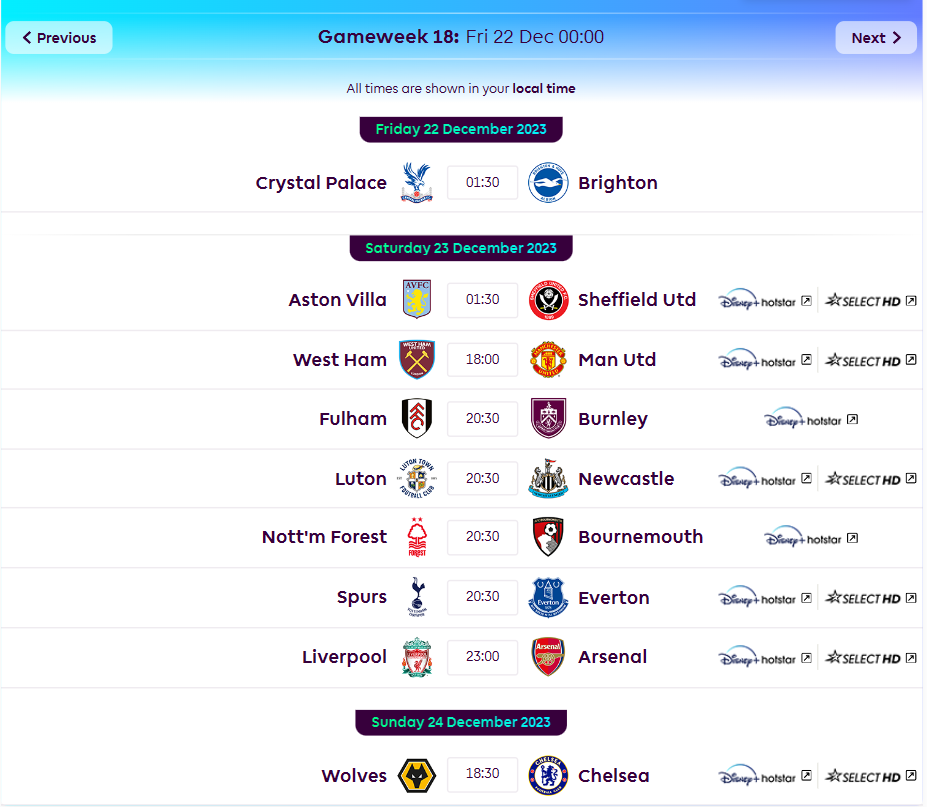The width and height of the screenshot is (927, 807).
Task: Click the Arsenal club badge
Action: [548, 656]
